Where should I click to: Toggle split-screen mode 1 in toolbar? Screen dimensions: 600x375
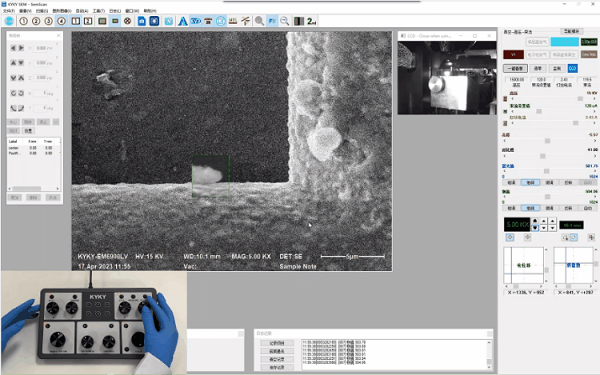point(76,21)
